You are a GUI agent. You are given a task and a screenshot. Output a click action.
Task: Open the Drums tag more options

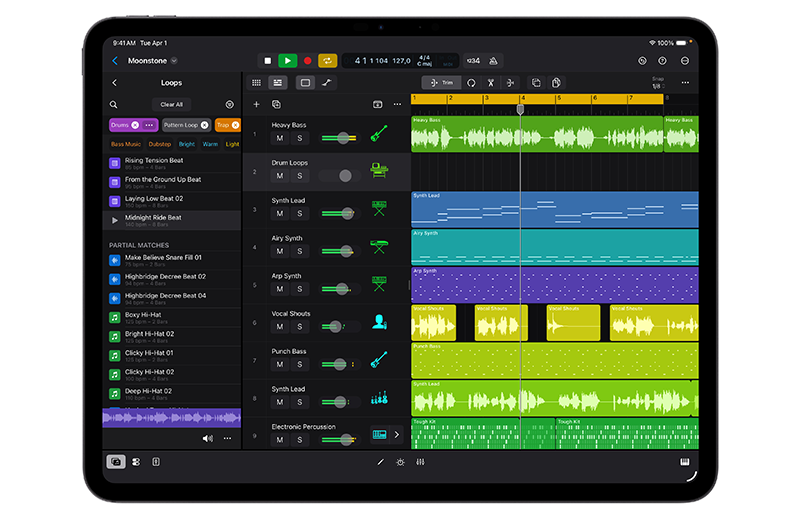coord(149,125)
